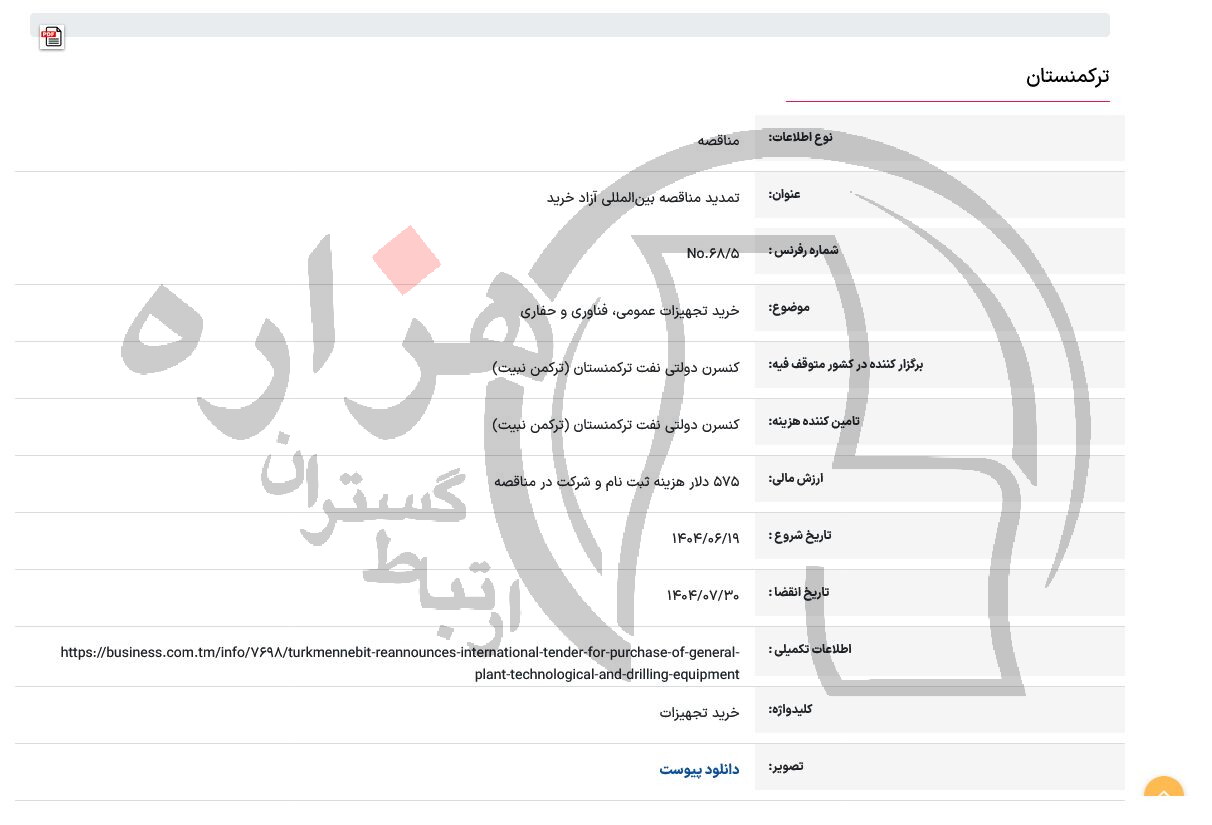Click the start date value ۱۴۰۴/۰۶/۱۹
The image size is (1212, 825).
click(x=705, y=538)
